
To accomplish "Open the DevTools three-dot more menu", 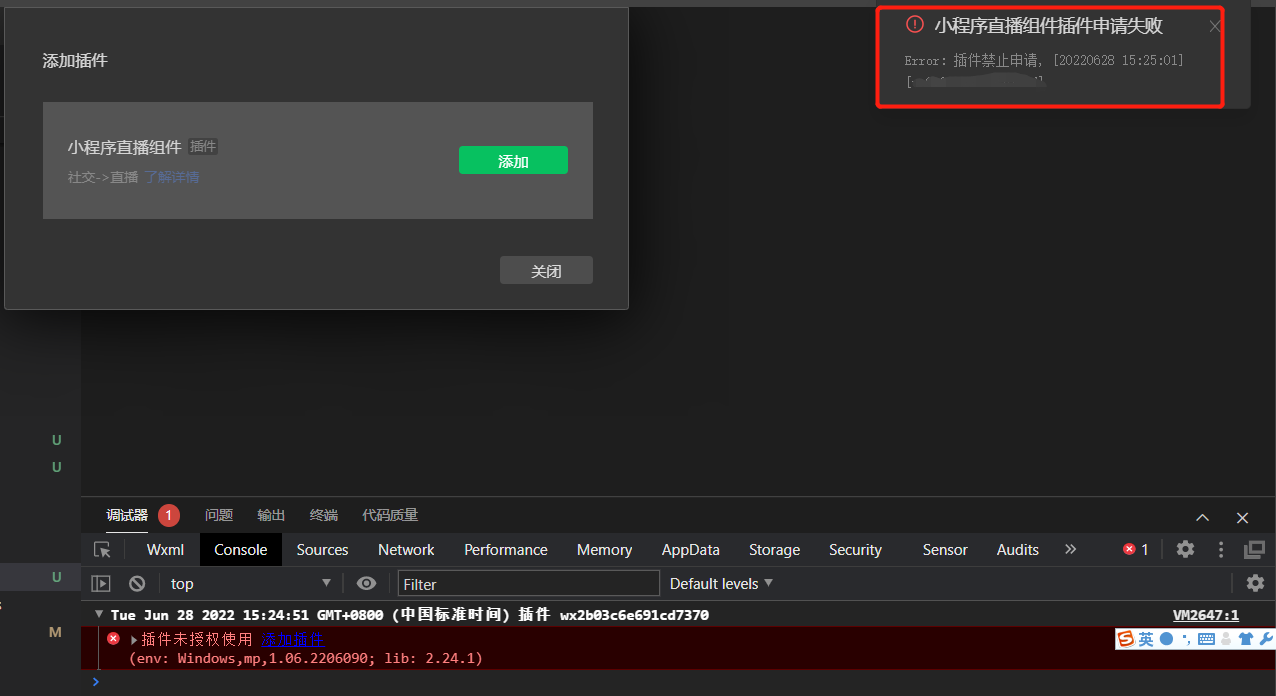I will [1221, 549].
